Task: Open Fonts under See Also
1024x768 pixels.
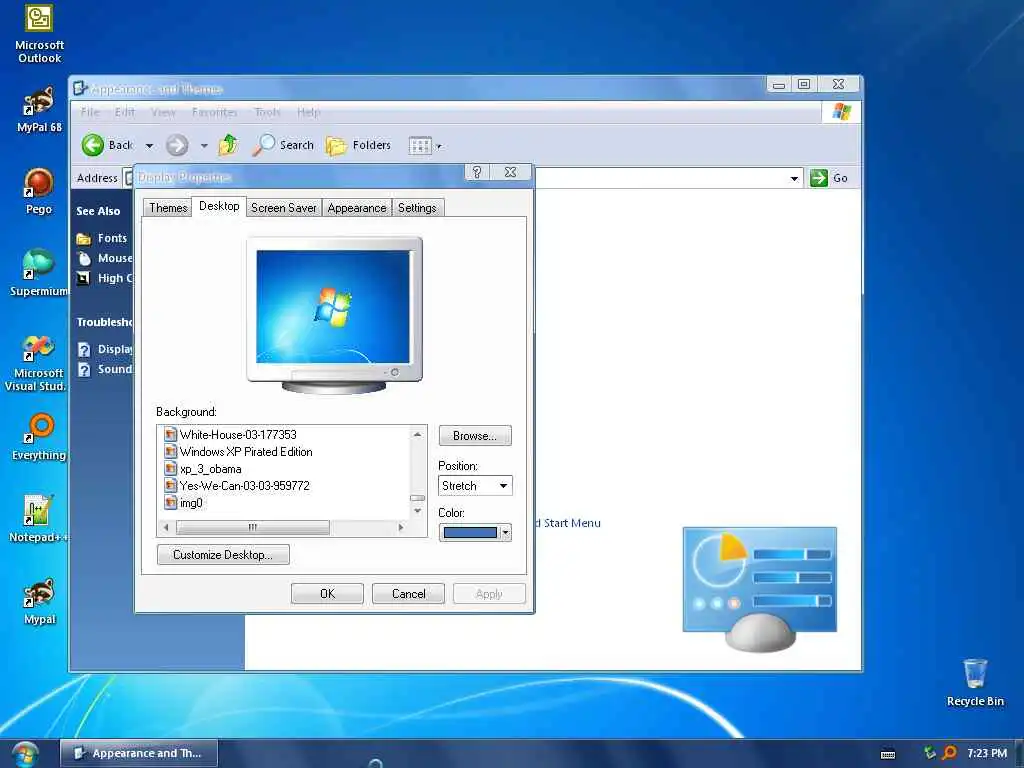Action: click(112, 238)
